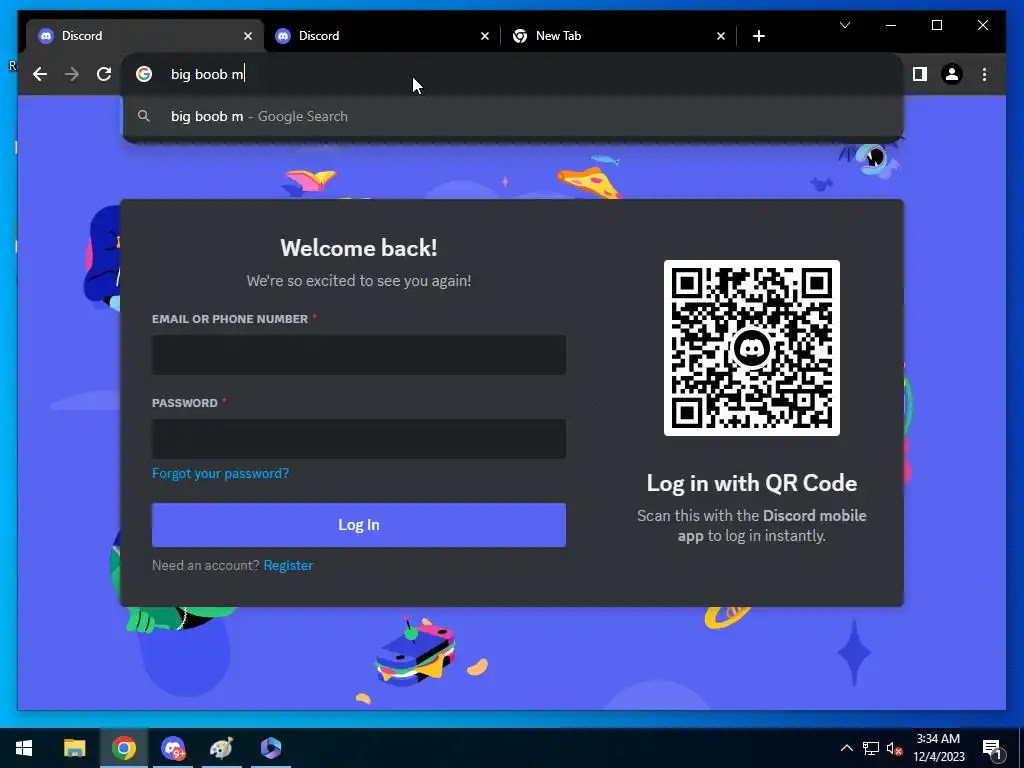Click the Register link
Screen dimensions: 1024x768
coord(288,566)
